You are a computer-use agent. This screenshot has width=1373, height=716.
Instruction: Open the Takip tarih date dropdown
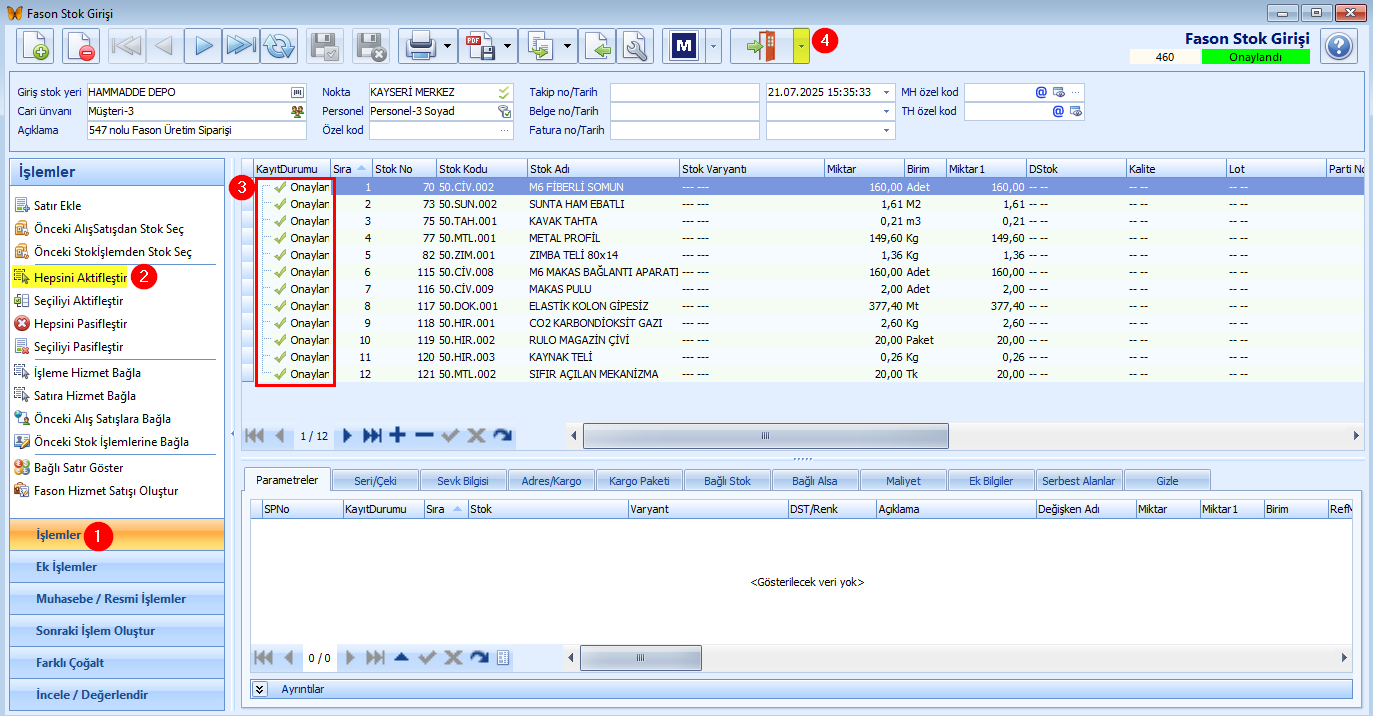pos(887,92)
